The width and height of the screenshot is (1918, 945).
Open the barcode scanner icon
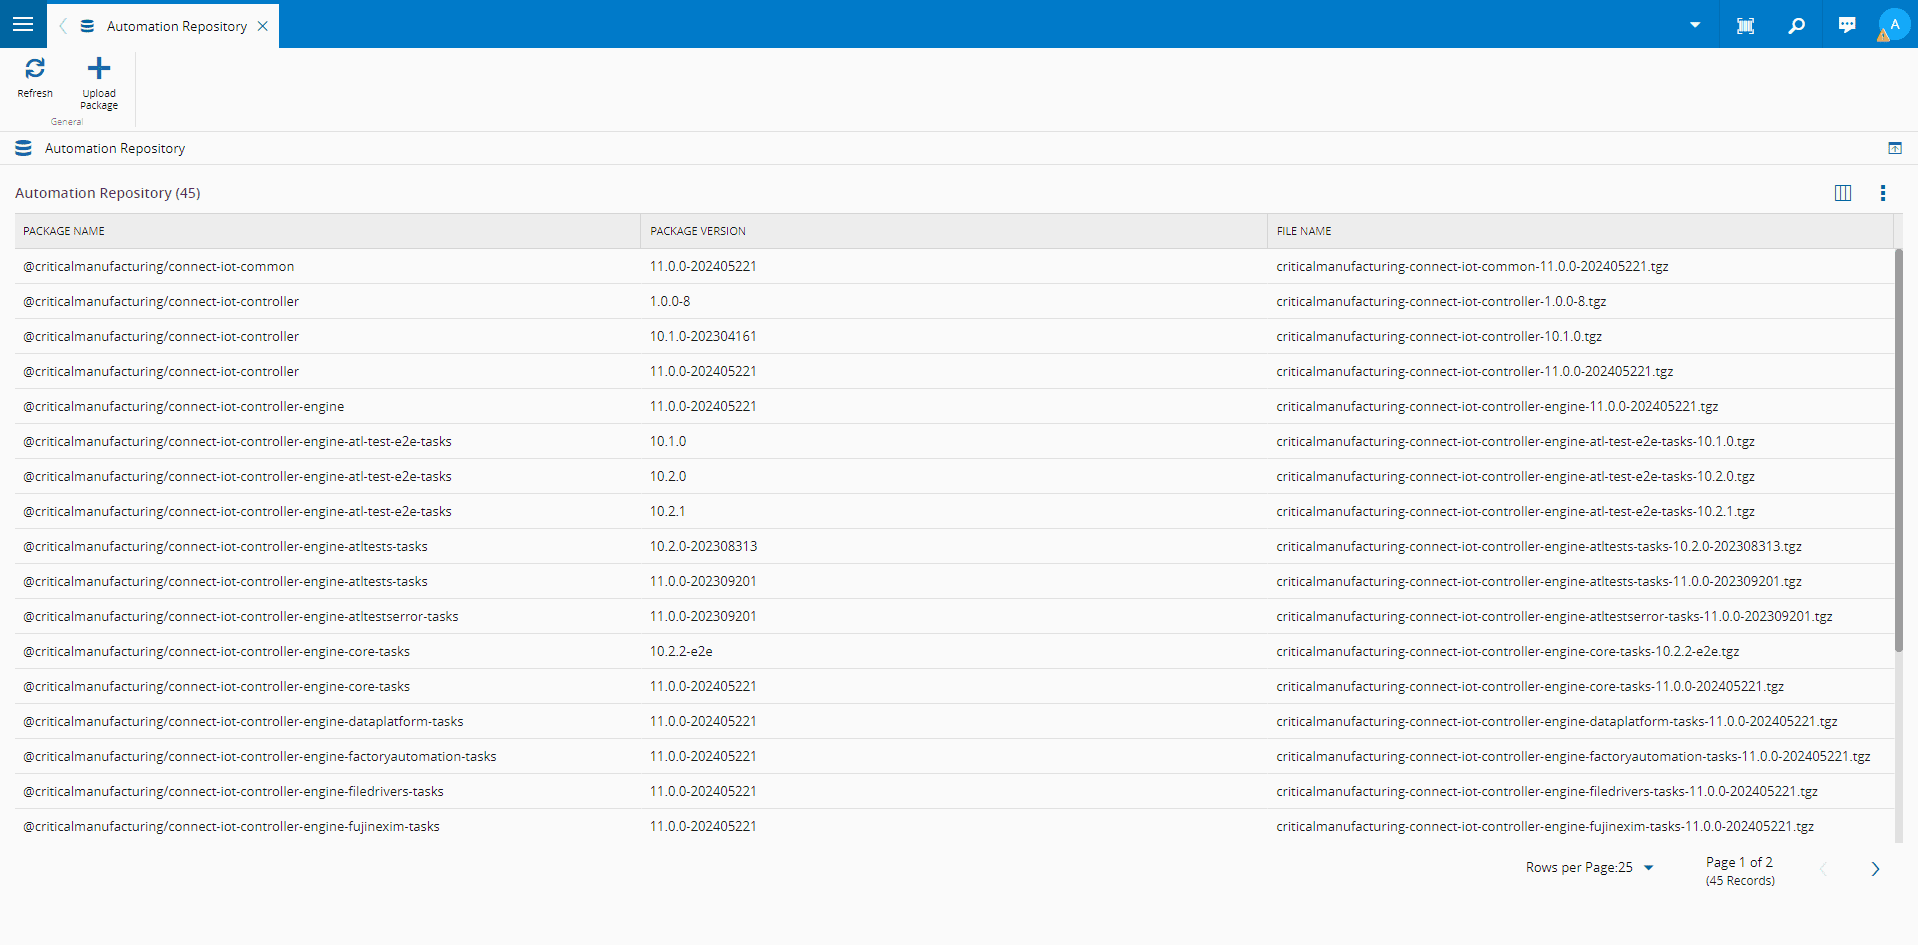point(1745,25)
